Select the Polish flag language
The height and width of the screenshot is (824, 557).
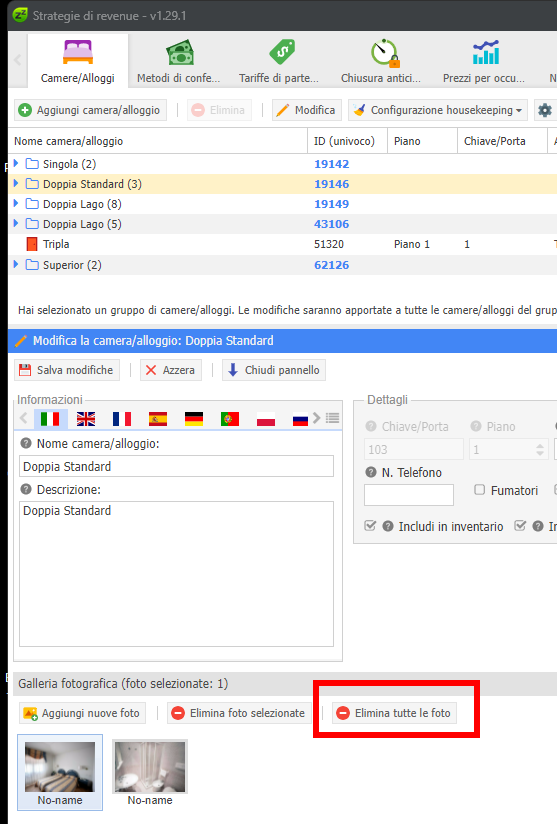click(x=266, y=419)
